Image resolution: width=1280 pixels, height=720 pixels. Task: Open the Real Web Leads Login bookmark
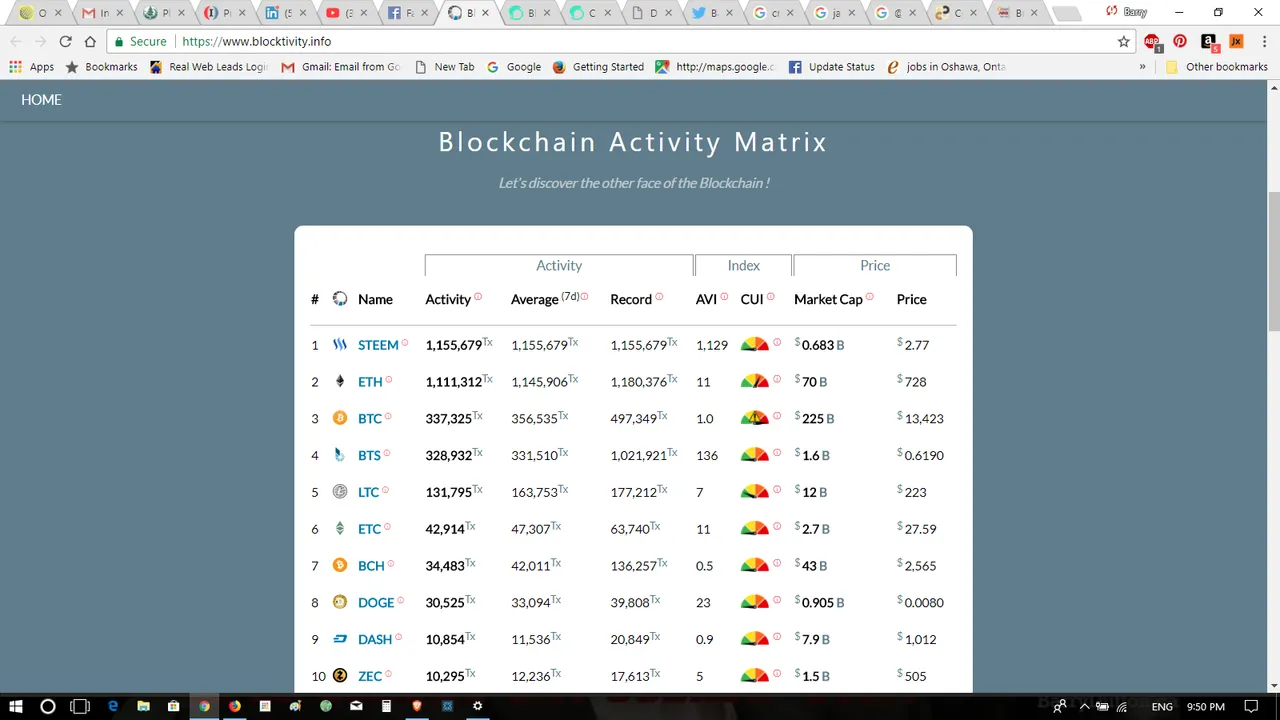point(209,67)
